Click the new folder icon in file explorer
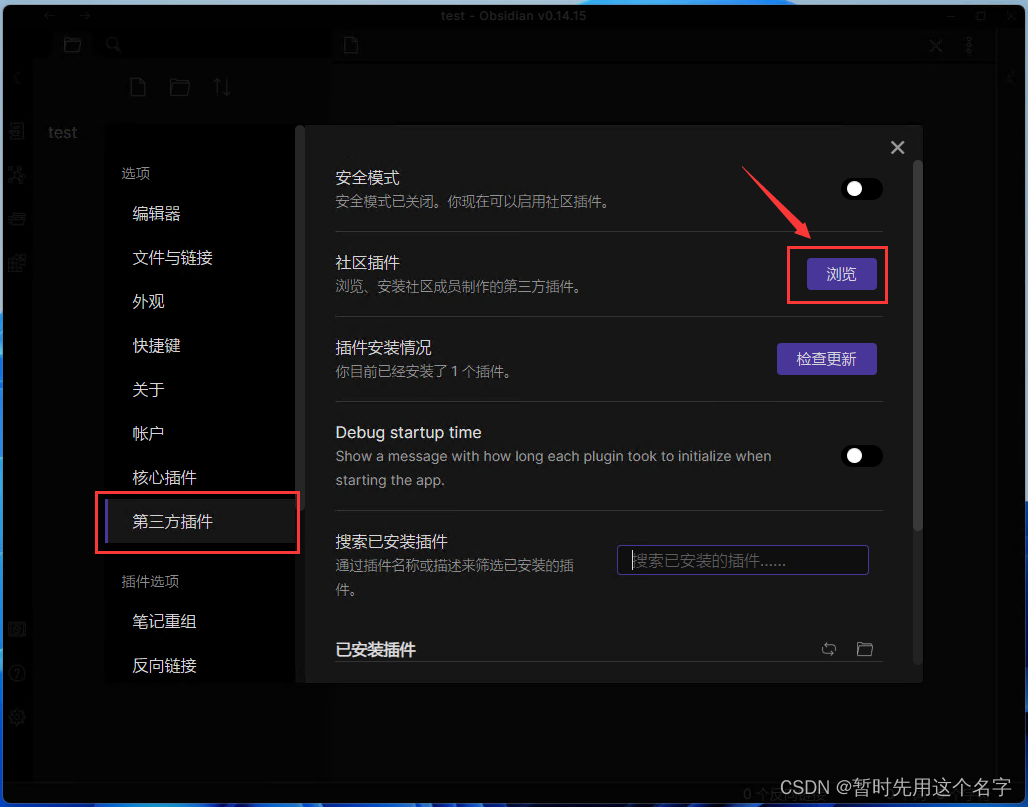 (180, 87)
